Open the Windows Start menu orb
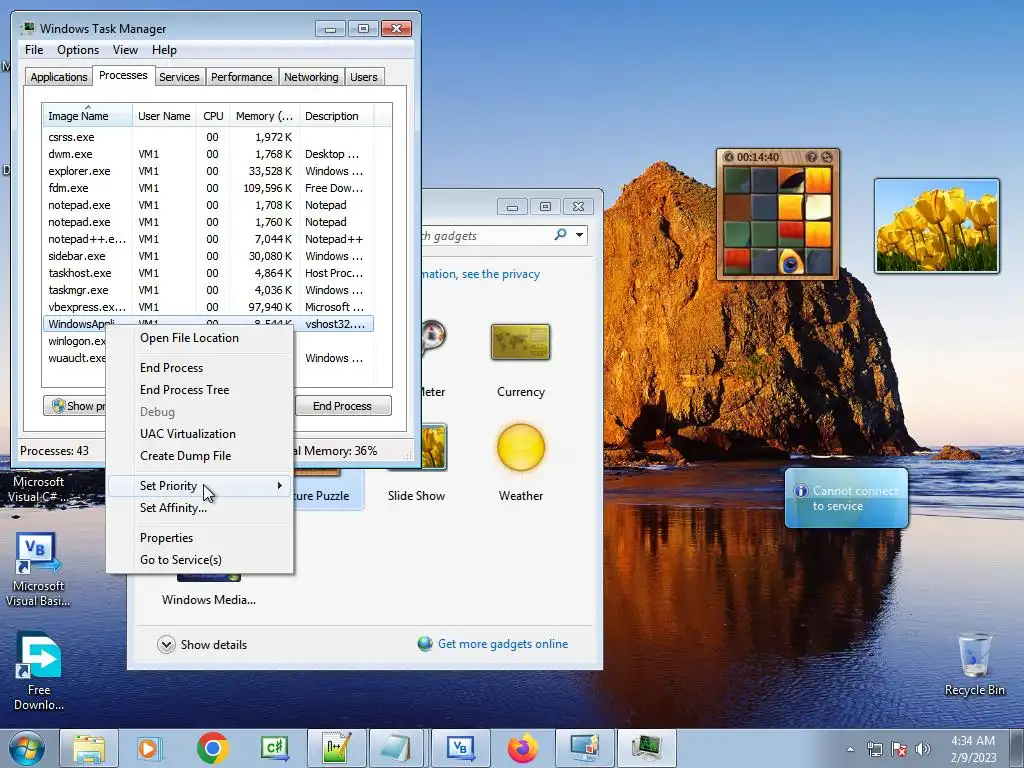Screen dimensions: 1024x768 click(26, 748)
